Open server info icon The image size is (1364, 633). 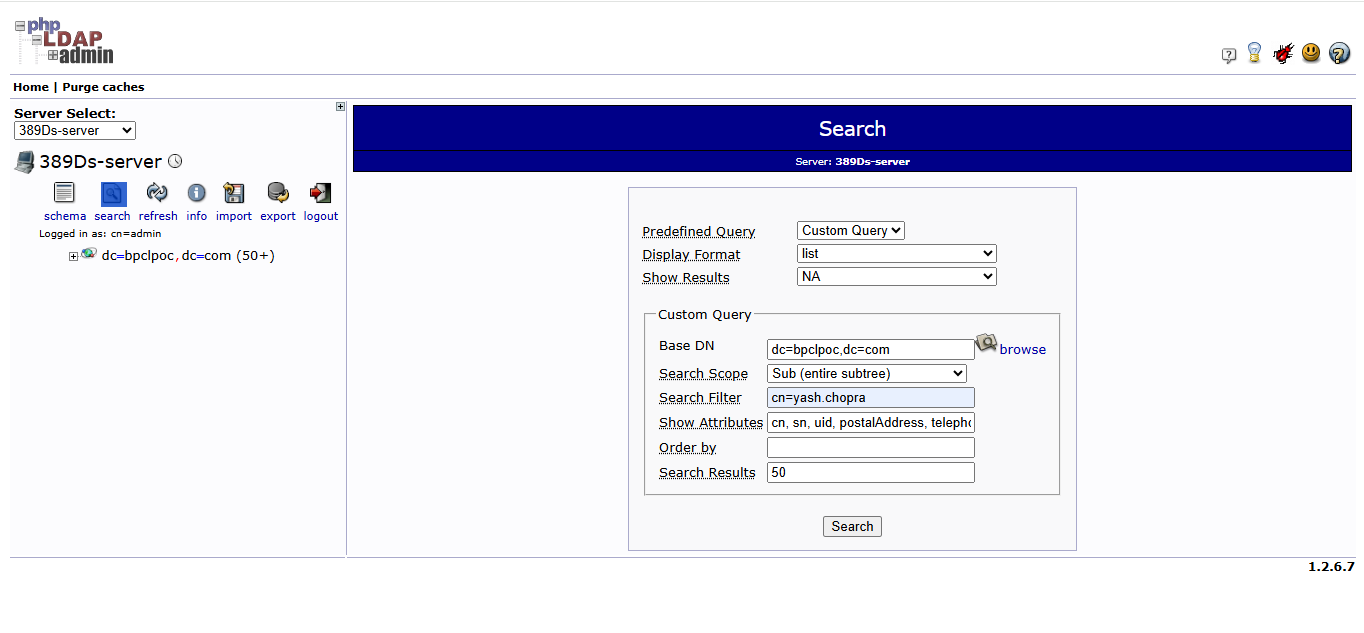click(197, 193)
